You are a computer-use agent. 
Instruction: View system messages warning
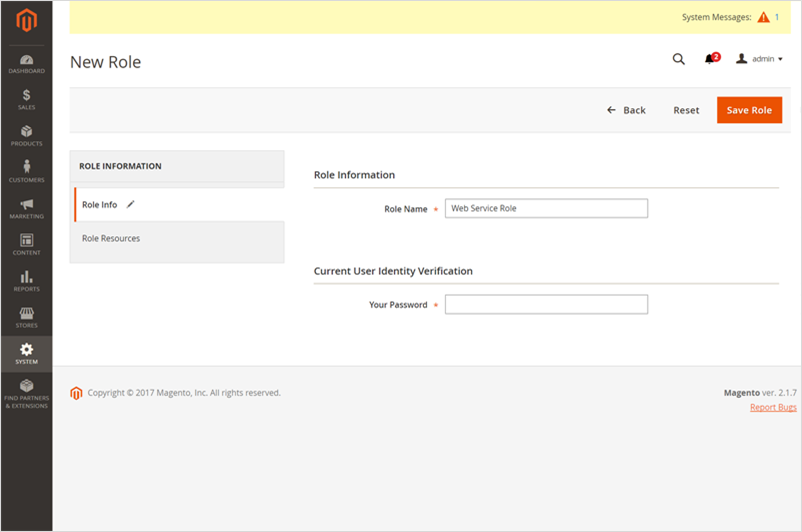pyautogui.click(x=764, y=17)
